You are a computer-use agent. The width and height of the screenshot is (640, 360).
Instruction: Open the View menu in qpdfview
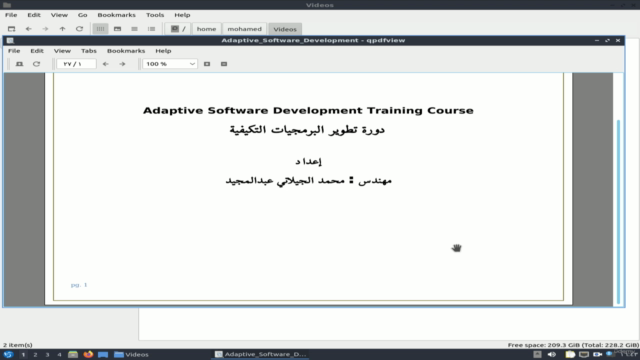62,51
